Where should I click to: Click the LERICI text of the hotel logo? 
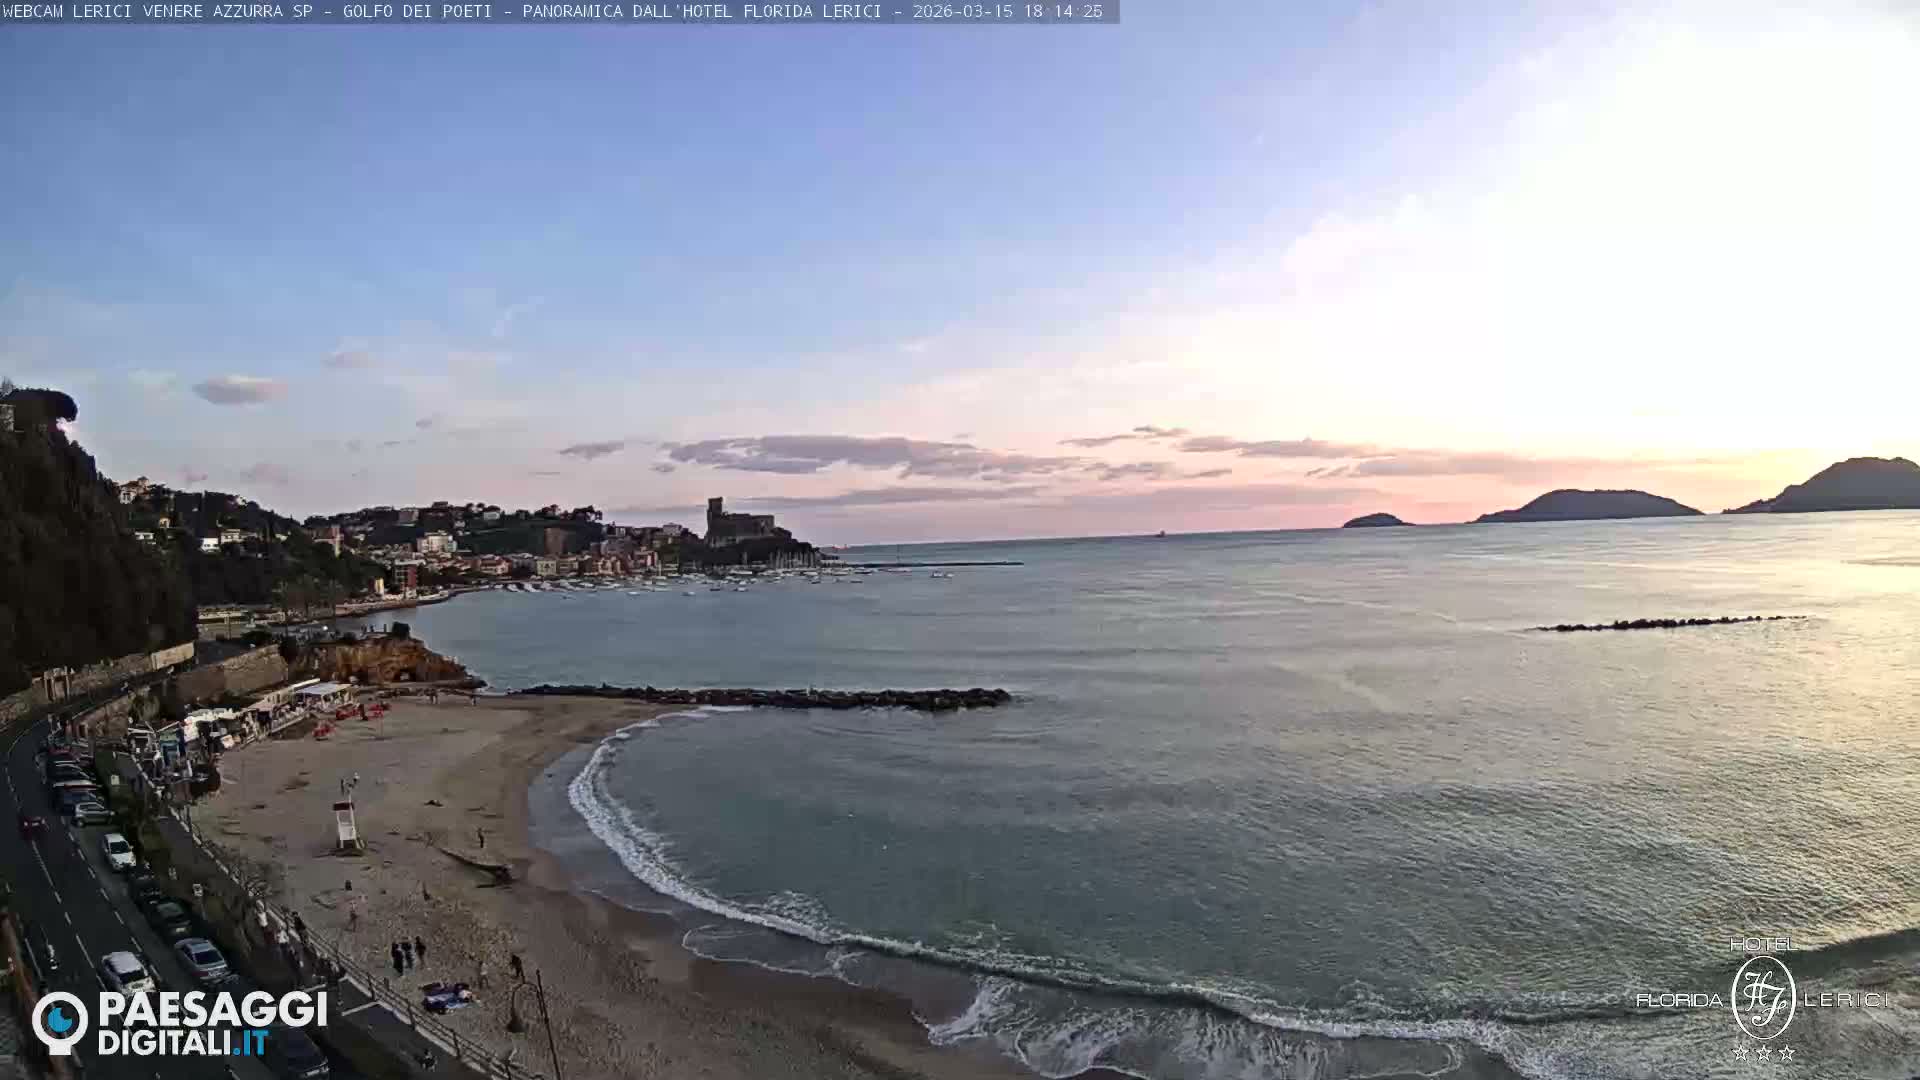click(1847, 1000)
